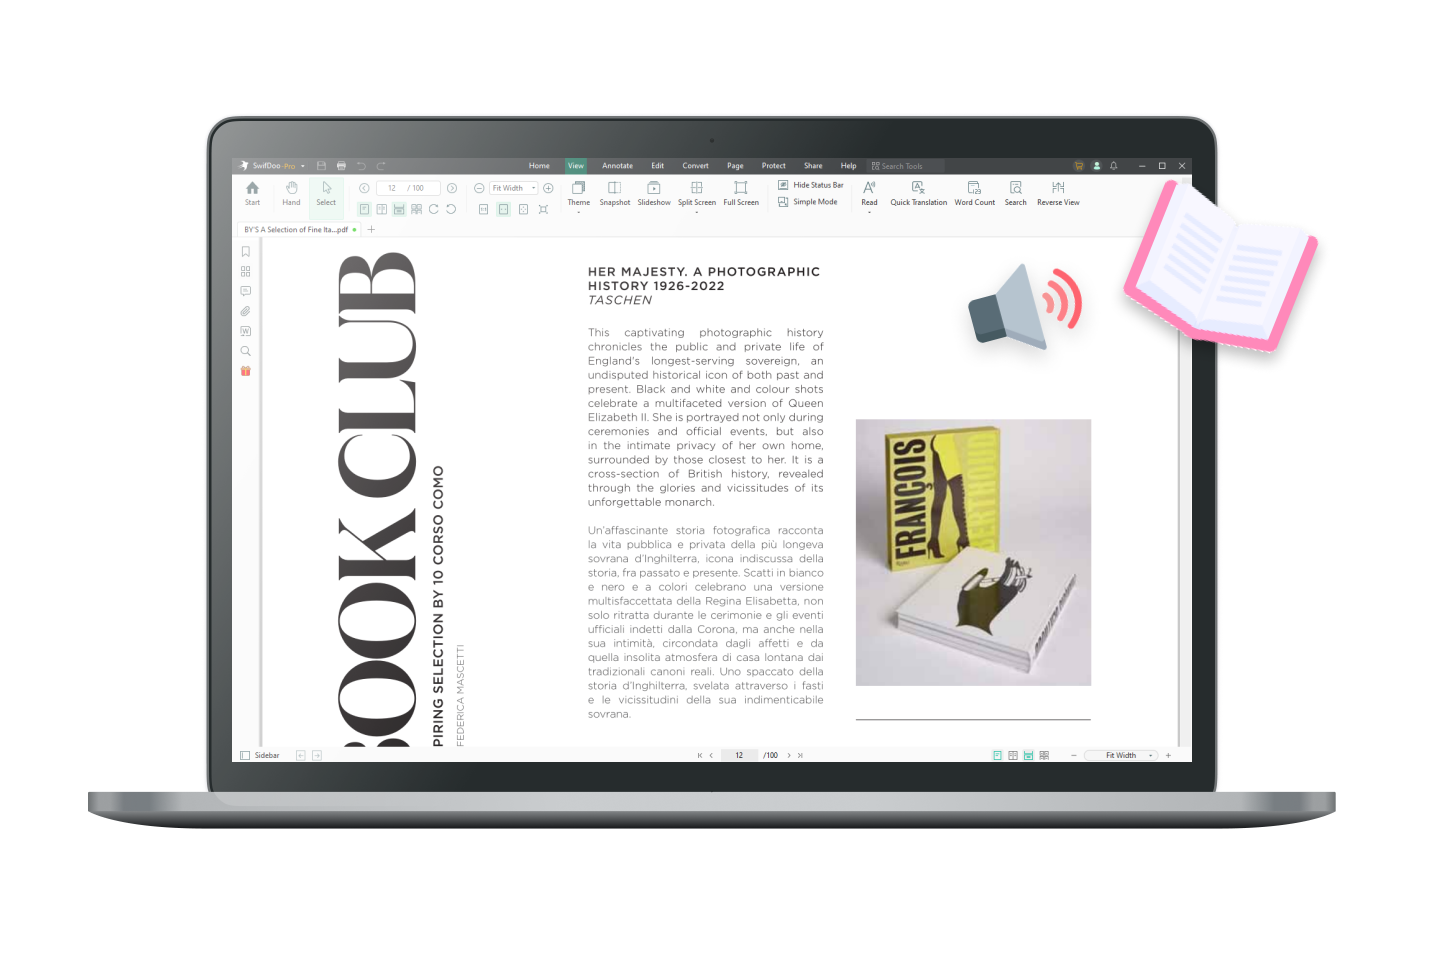This screenshot has width=1440, height=960.
Task: Undo the last action in title bar
Action: [361, 166]
